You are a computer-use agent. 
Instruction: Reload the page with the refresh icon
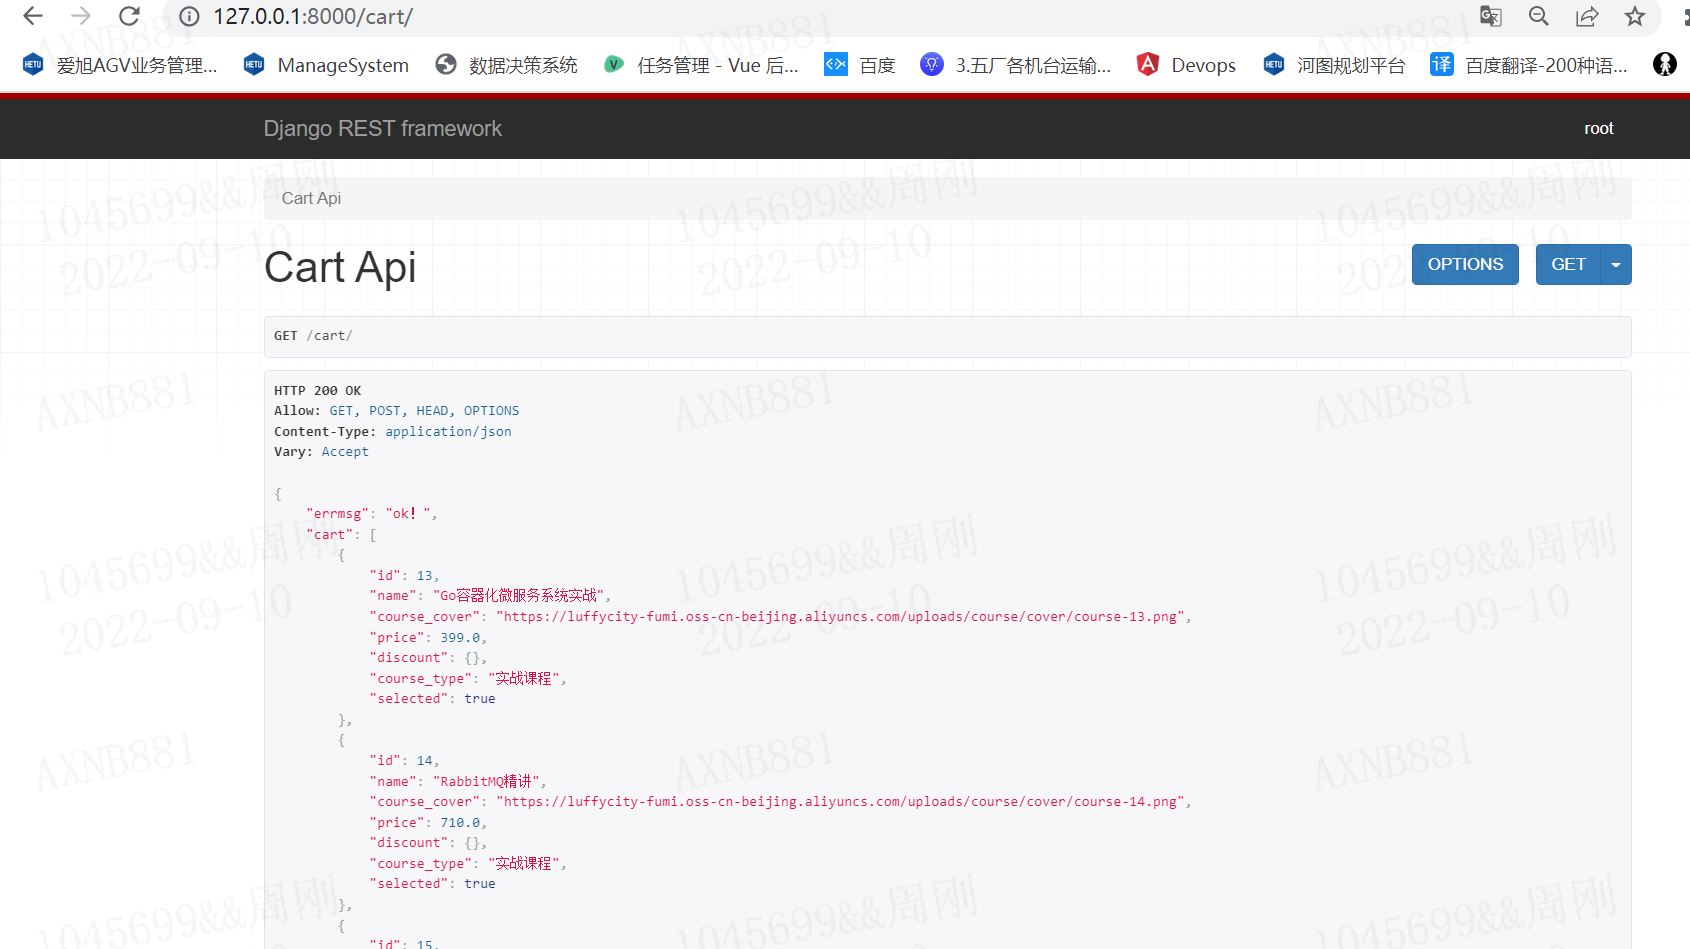pos(129,16)
